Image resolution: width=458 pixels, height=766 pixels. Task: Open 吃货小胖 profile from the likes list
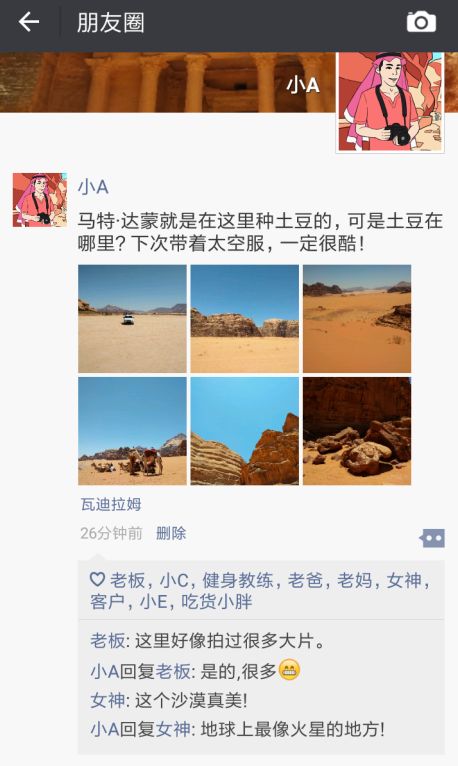coord(217,601)
